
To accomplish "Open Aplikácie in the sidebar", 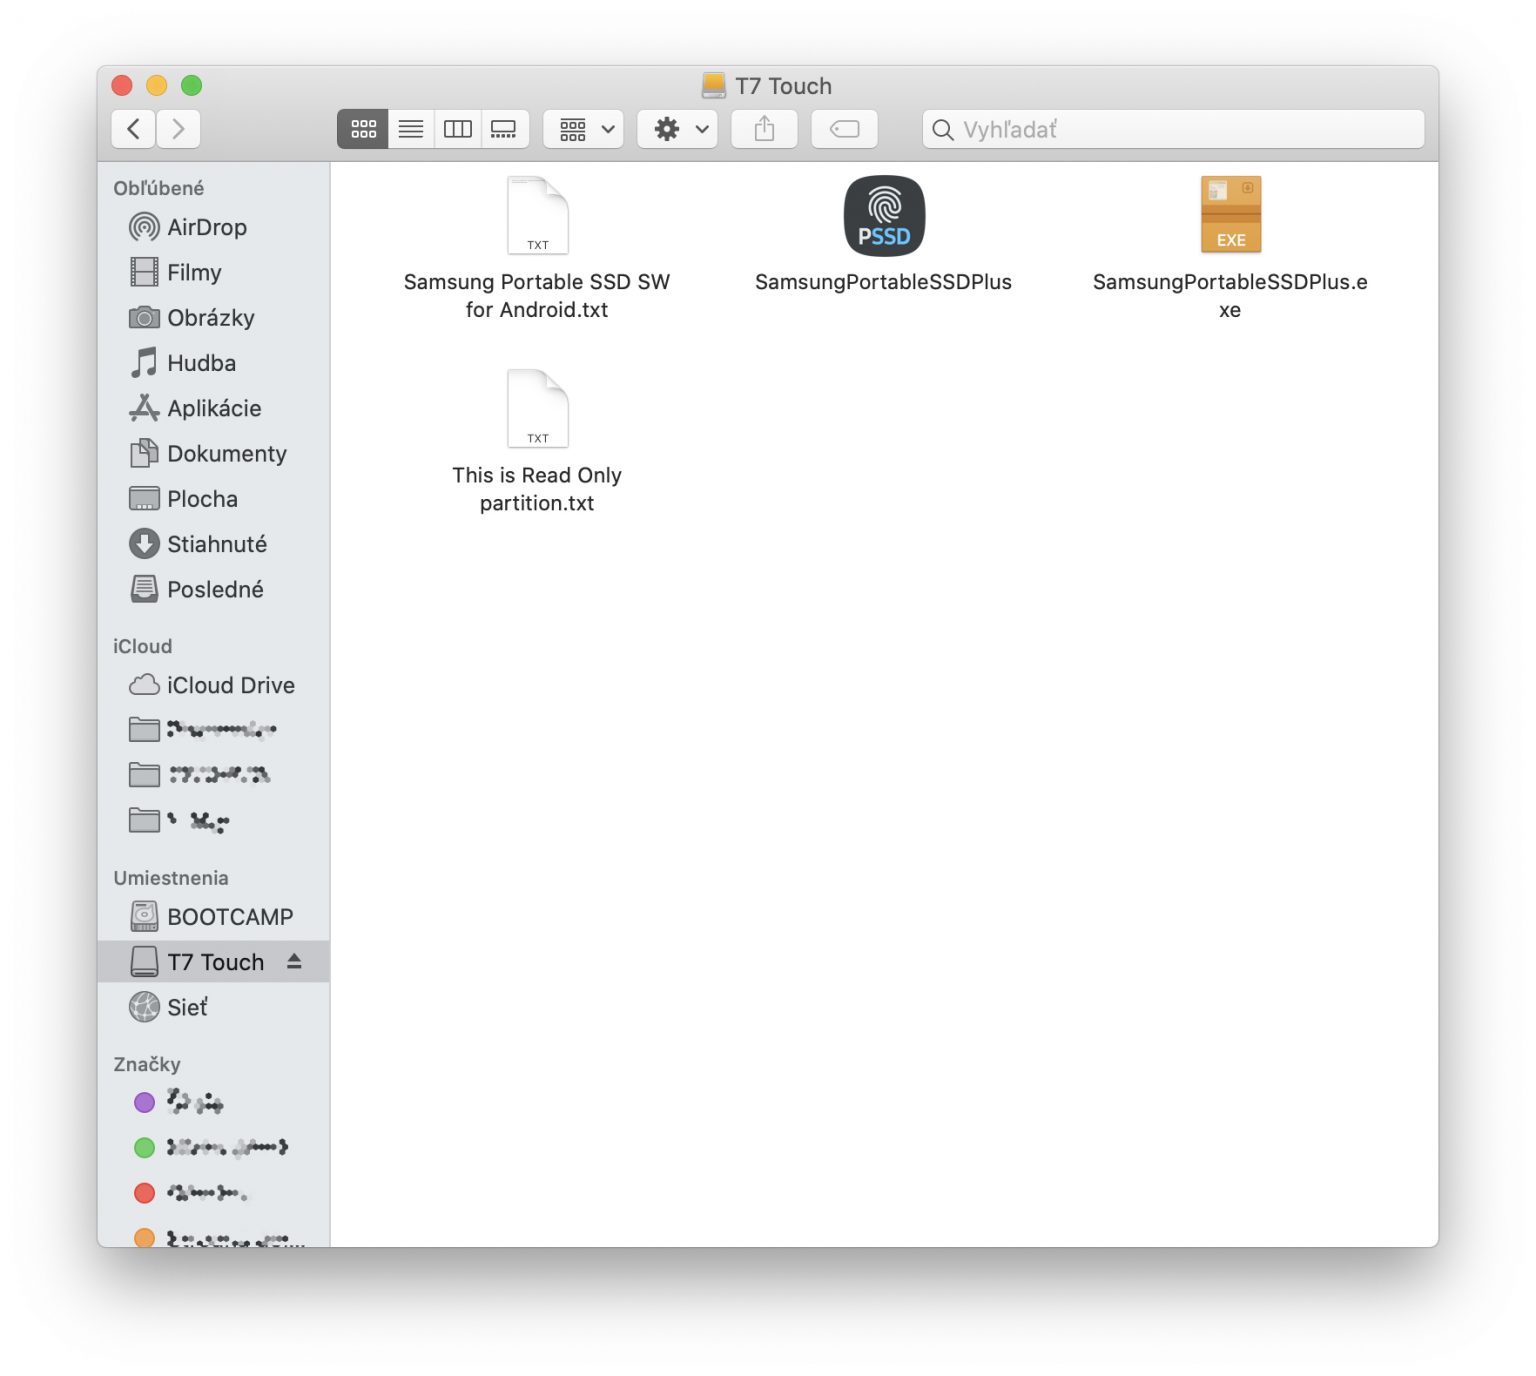I will (x=213, y=408).
